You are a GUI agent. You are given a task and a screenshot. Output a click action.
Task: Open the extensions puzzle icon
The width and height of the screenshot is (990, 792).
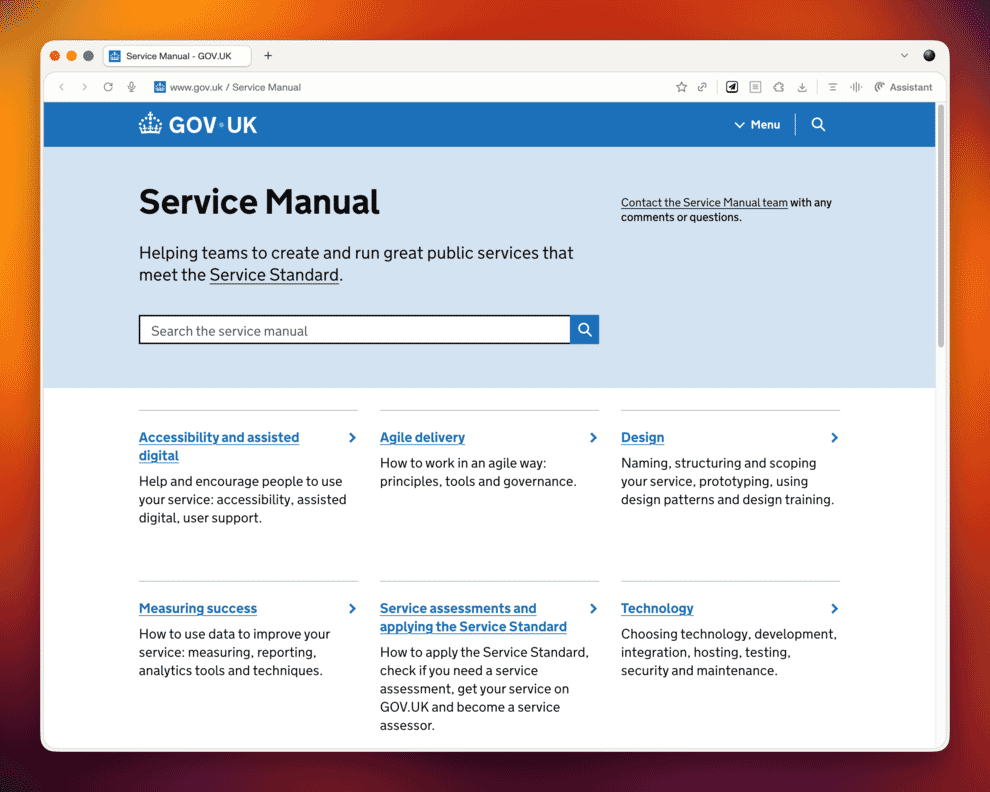(778, 87)
